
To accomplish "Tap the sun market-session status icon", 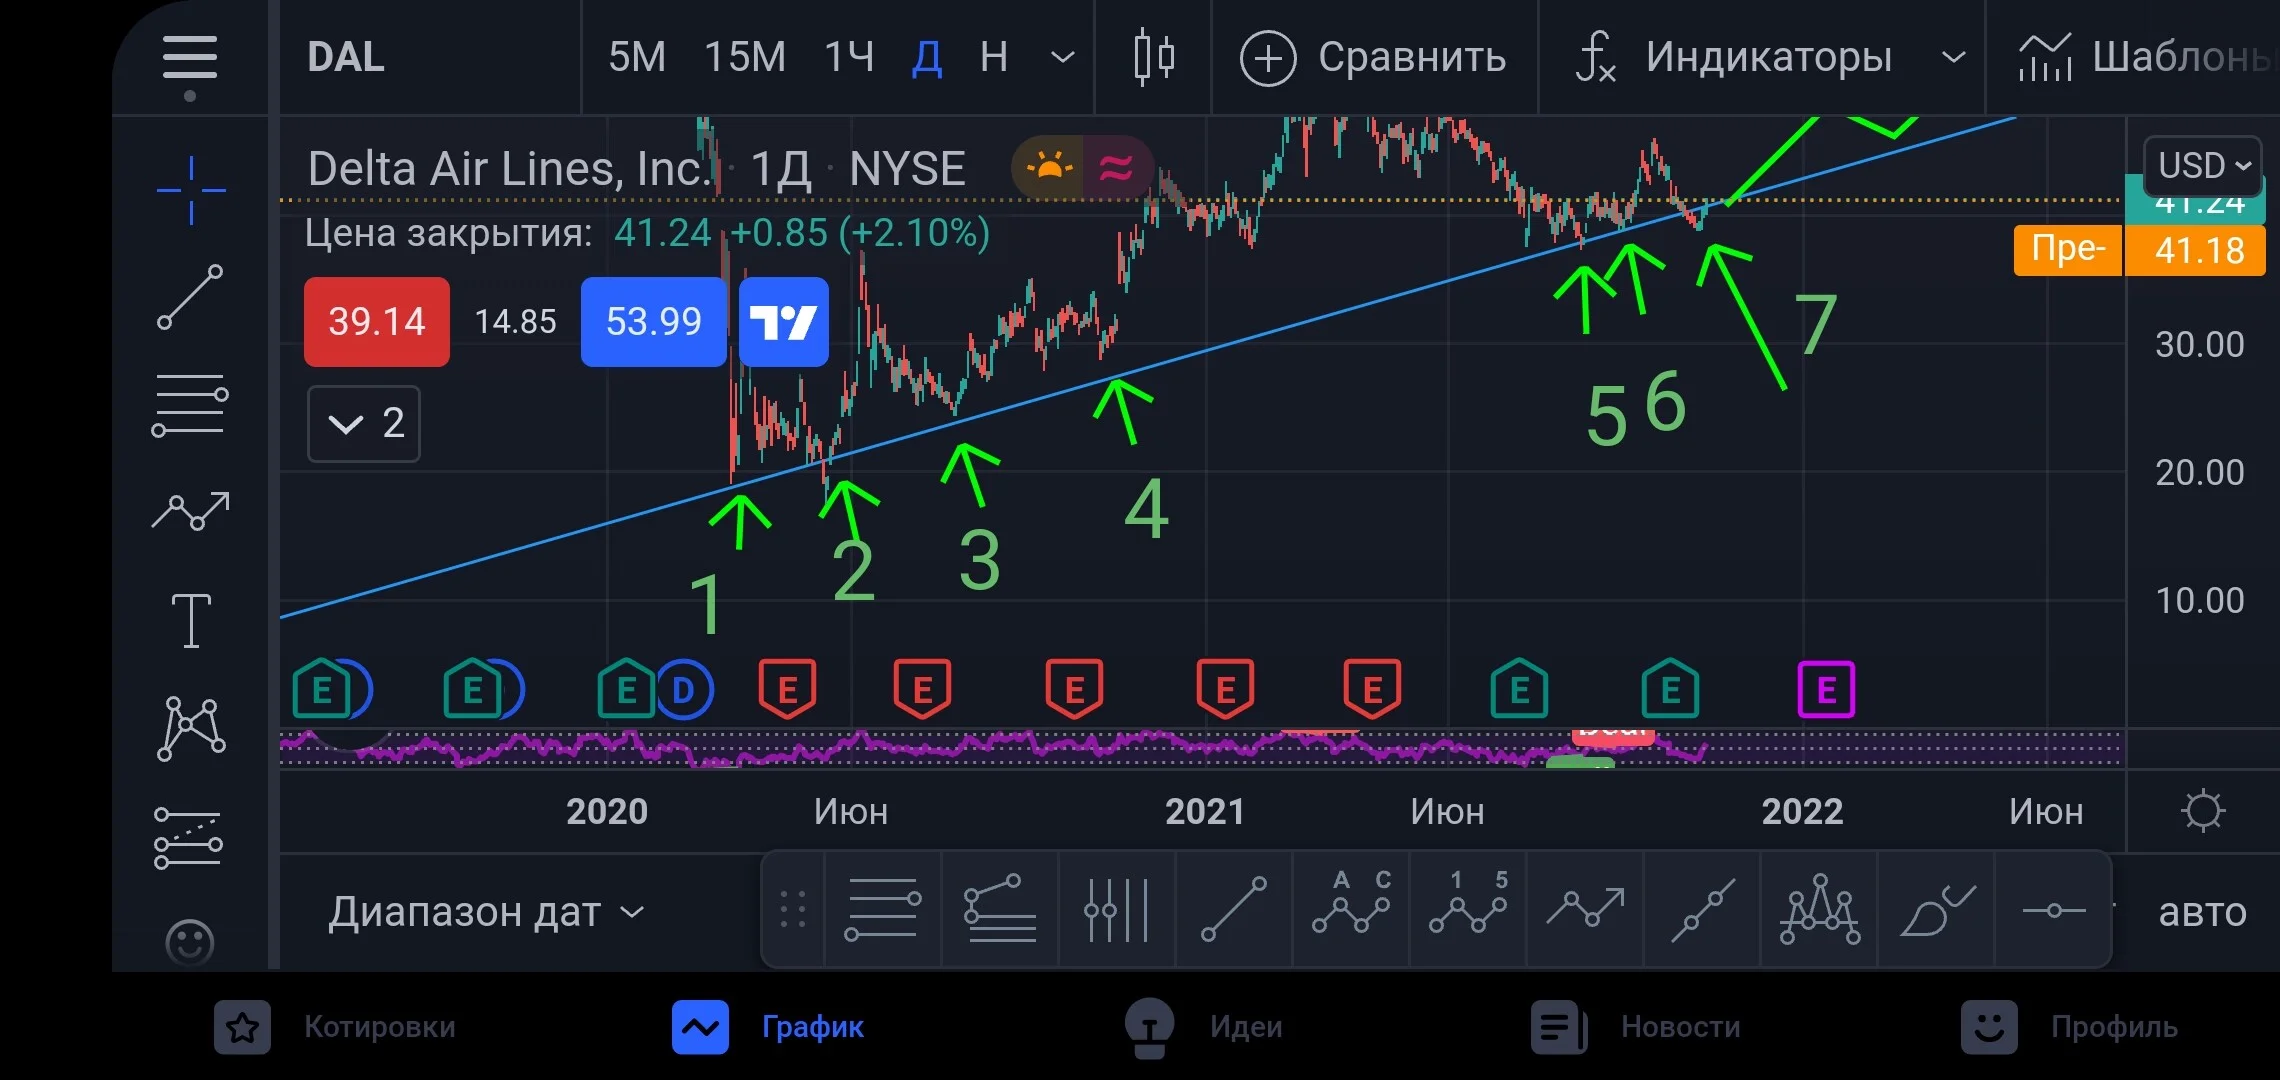I will (x=1049, y=167).
